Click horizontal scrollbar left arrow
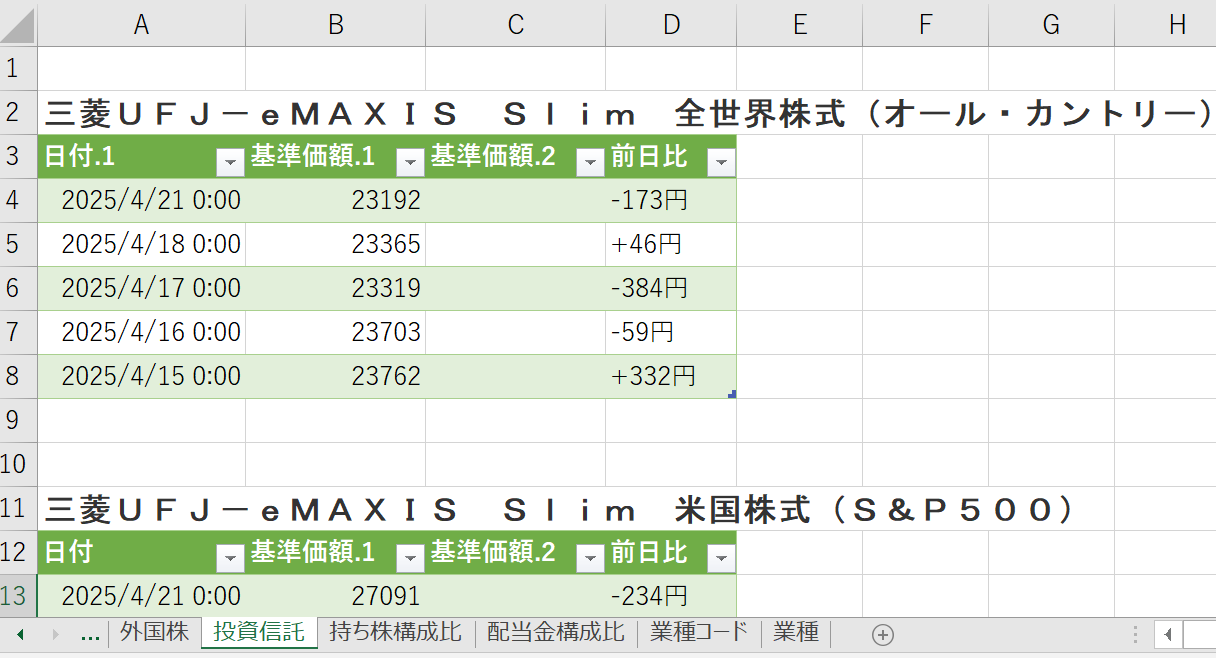This screenshot has width=1216, height=658. (x=1167, y=634)
